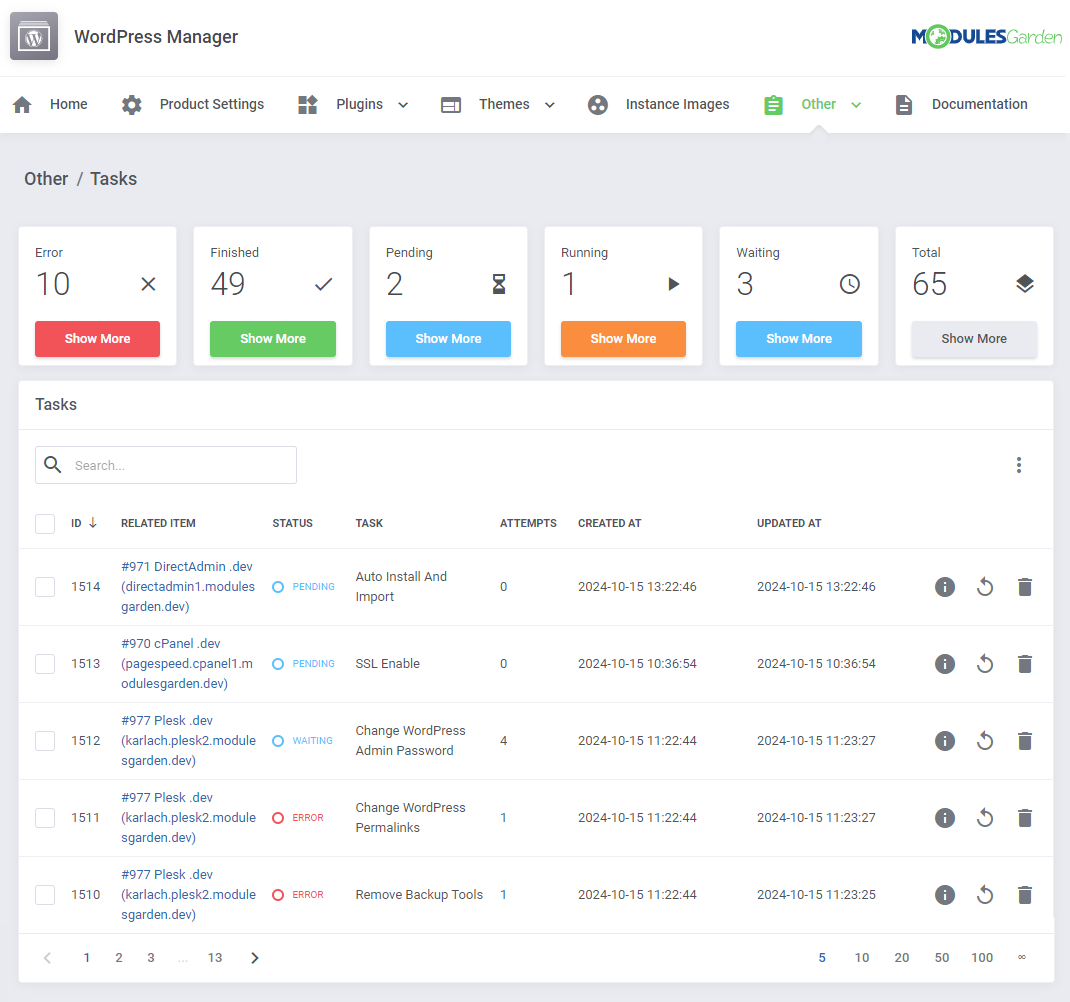This screenshot has height=1002, width=1070.
Task: Click the WordPress Manager logo icon
Action: (x=34, y=36)
